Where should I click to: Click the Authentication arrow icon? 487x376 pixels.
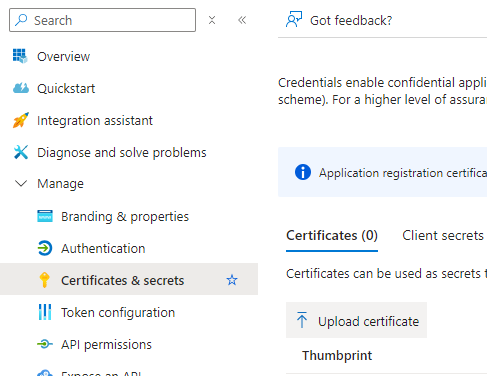tap(45, 248)
